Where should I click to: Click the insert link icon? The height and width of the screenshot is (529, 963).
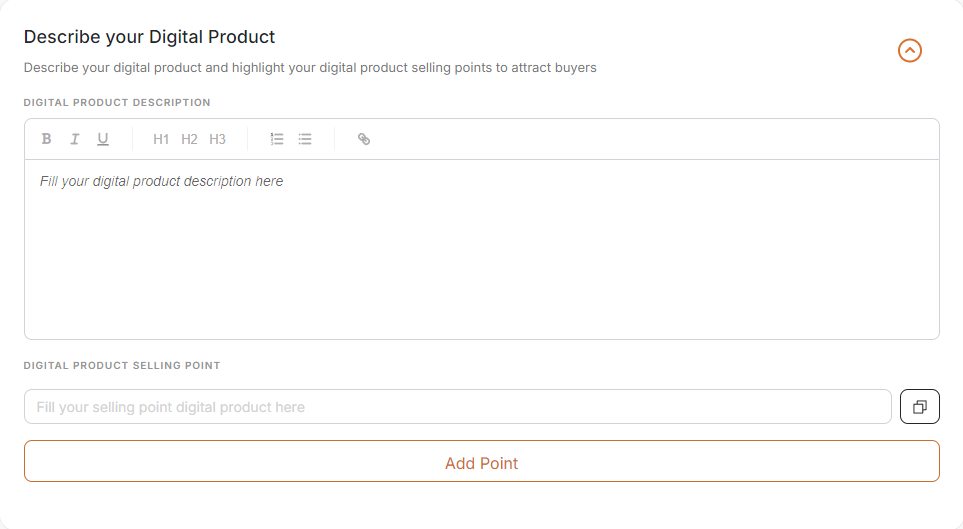(364, 139)
